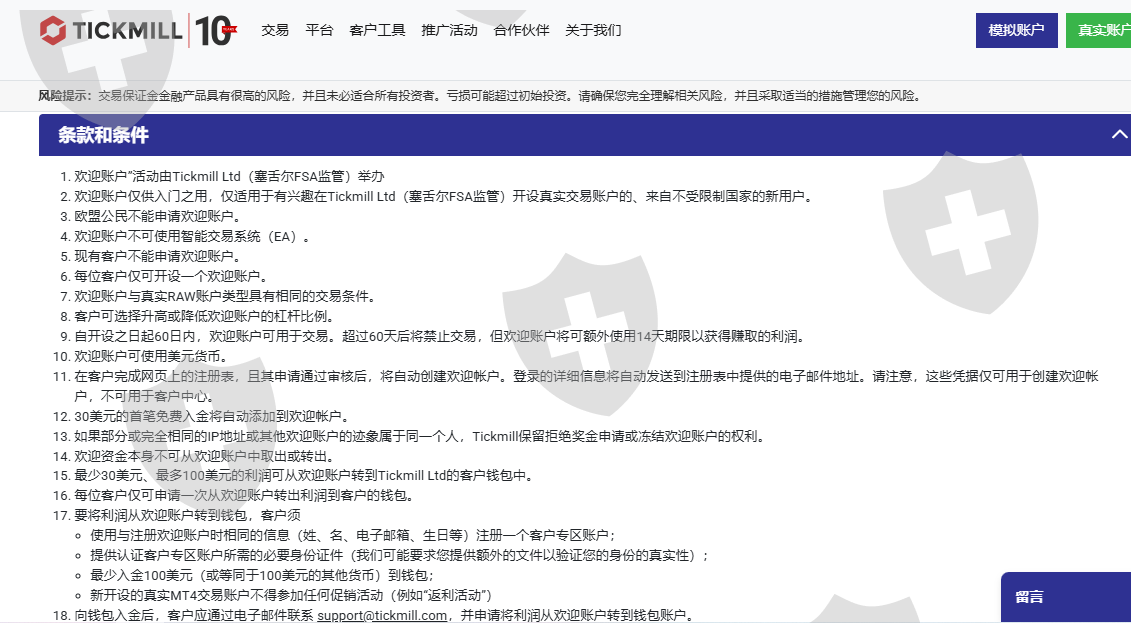Click bullet 最少入金100美元 到钱包
Viewport: 1131px width, 623px height.
(x=263, y=575)
